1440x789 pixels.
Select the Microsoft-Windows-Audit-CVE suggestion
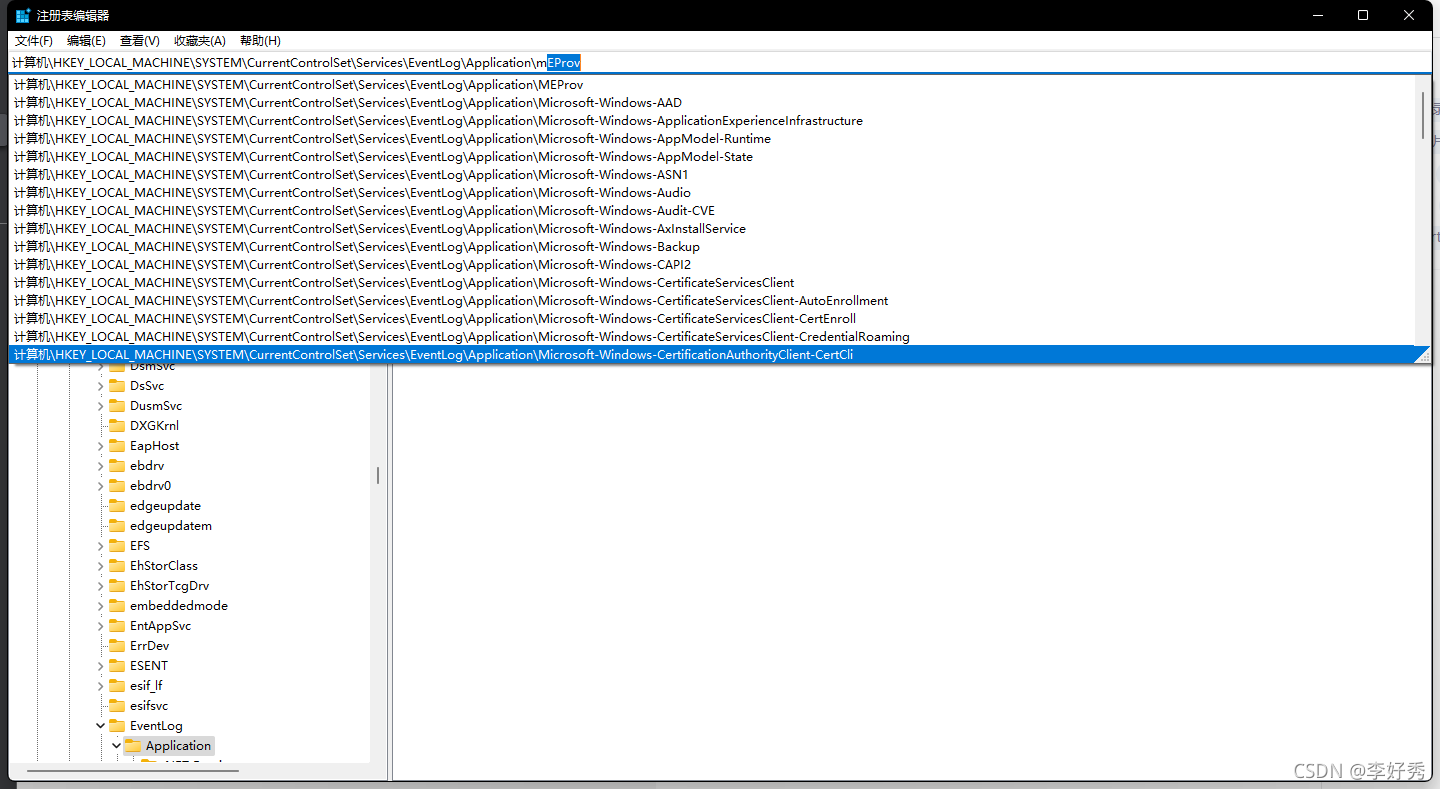(712, 211)
